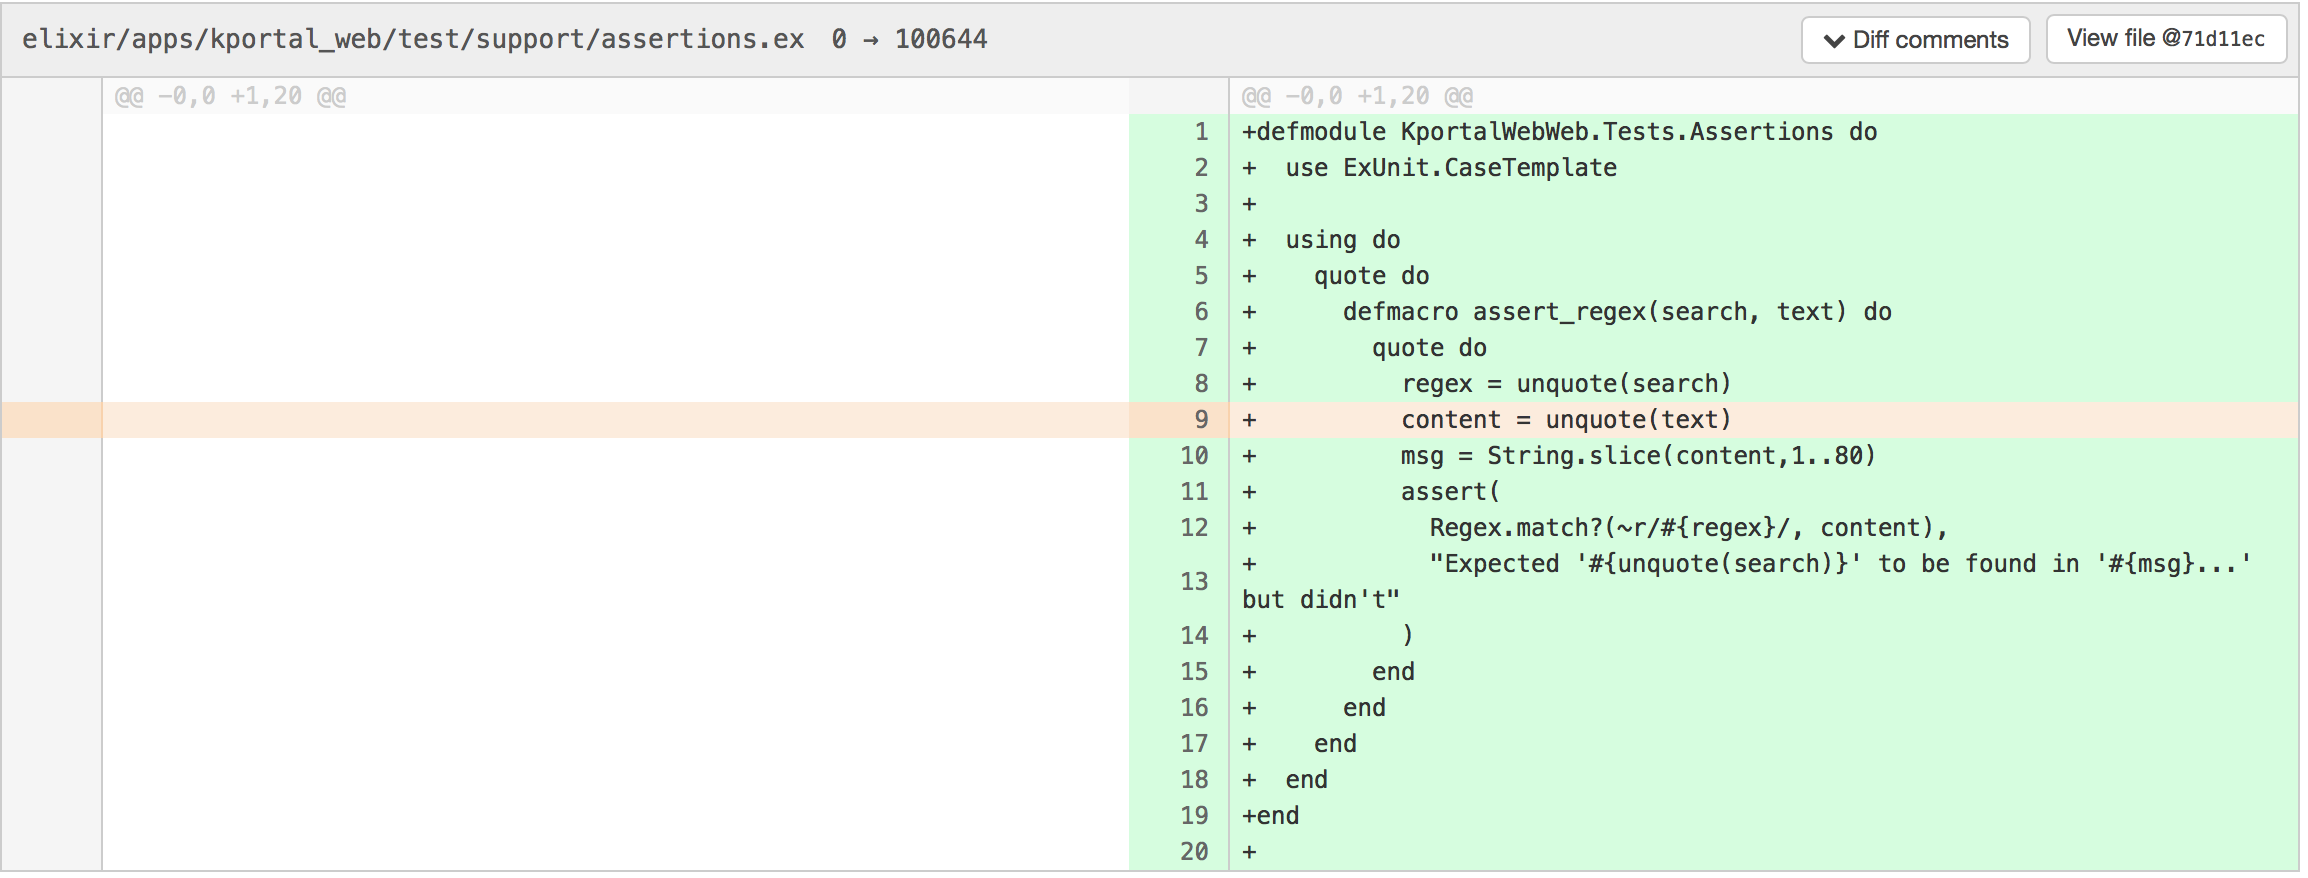The height and width of the screenshot is (878, 2308).
Task: Select line number 9 in highlighted row
Action: click(x=1201, y=420)
